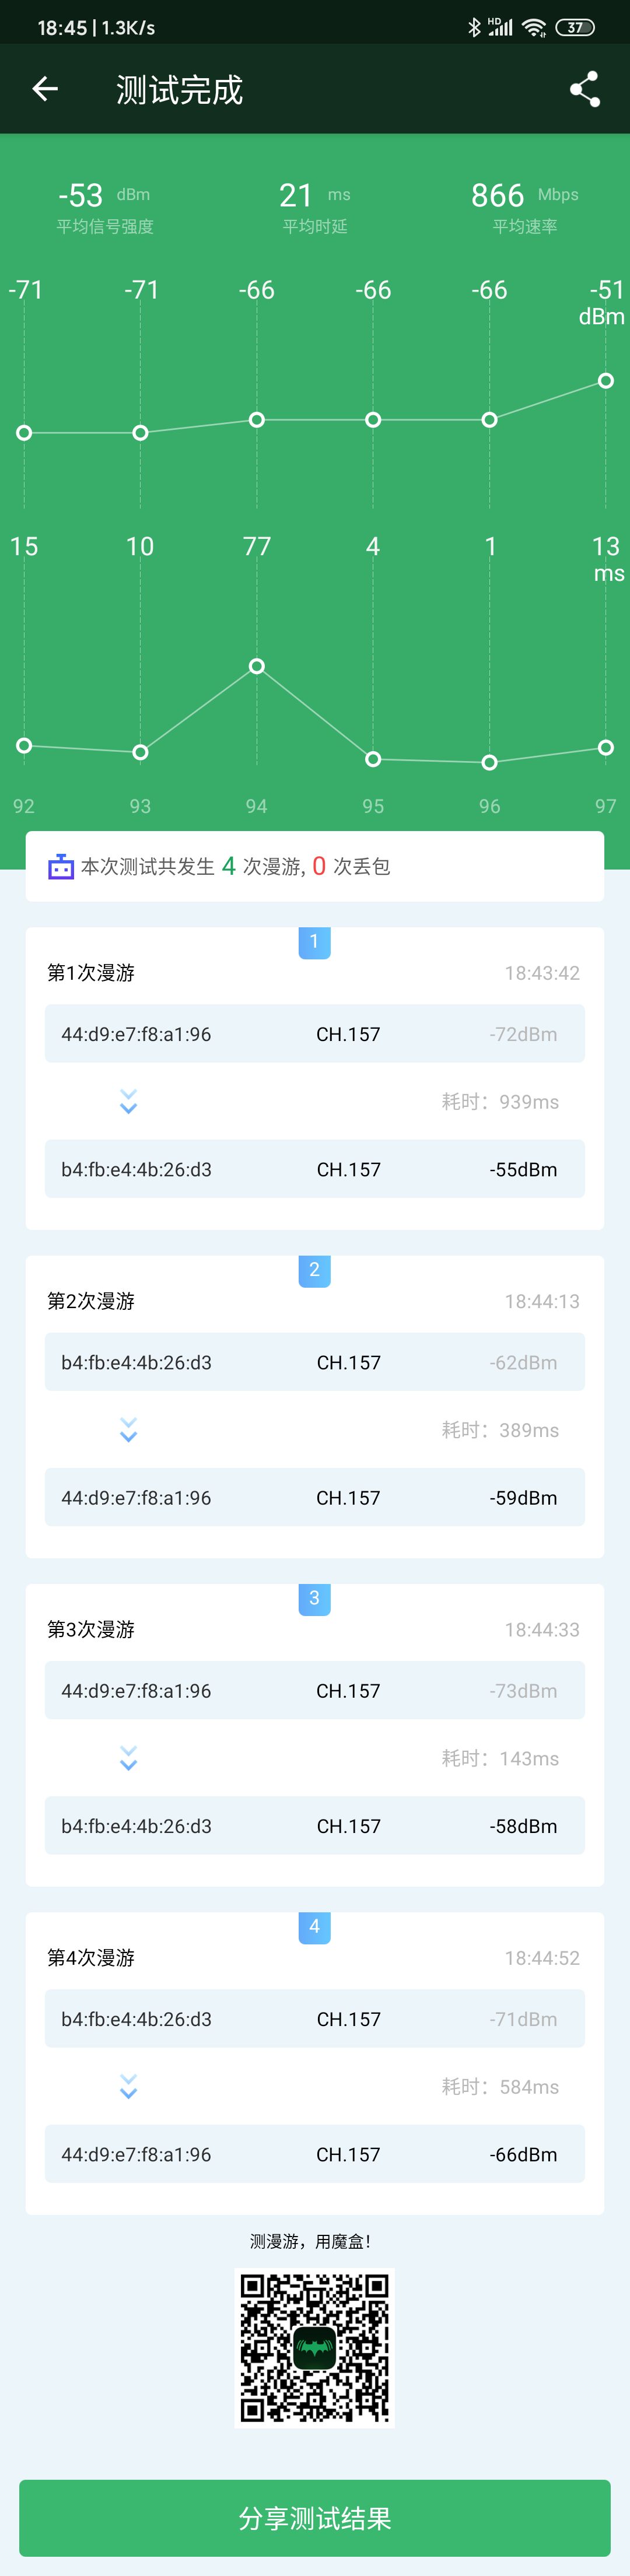Select the -51 dBm signal graph point
This screenshot has height=2576, width=630.
(606, 381)
